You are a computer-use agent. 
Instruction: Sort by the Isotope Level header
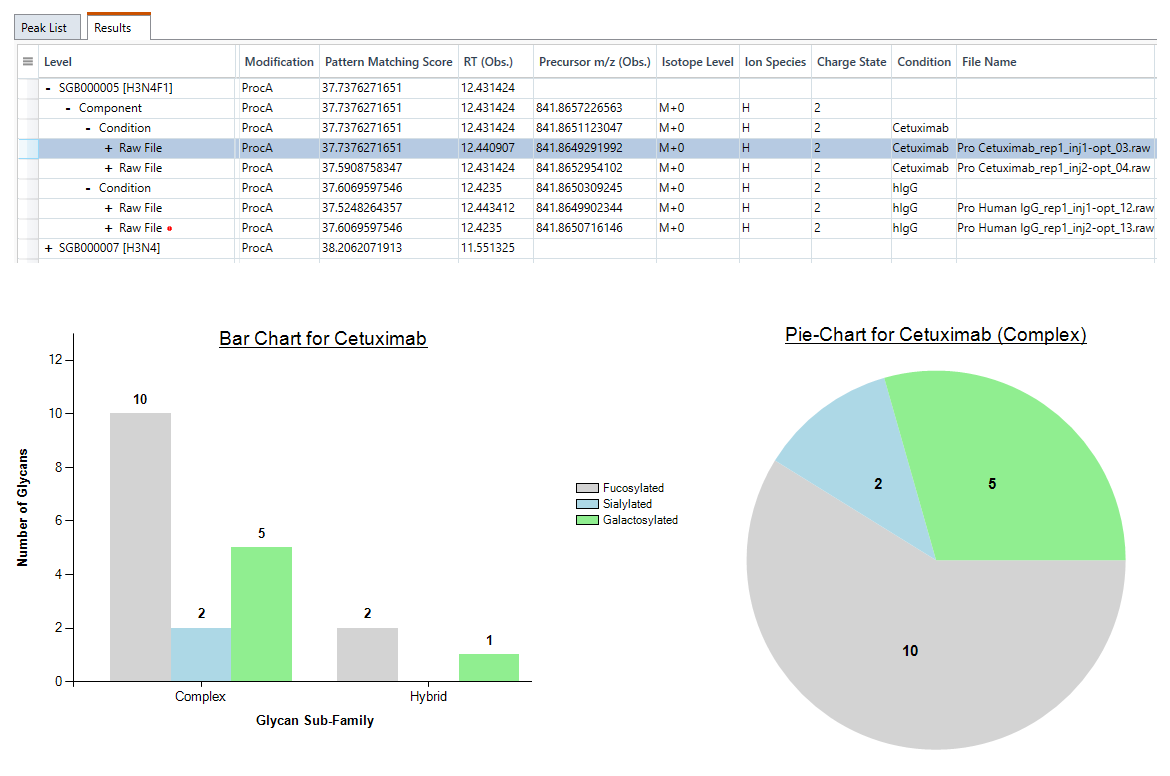click(x=698, y=62)
